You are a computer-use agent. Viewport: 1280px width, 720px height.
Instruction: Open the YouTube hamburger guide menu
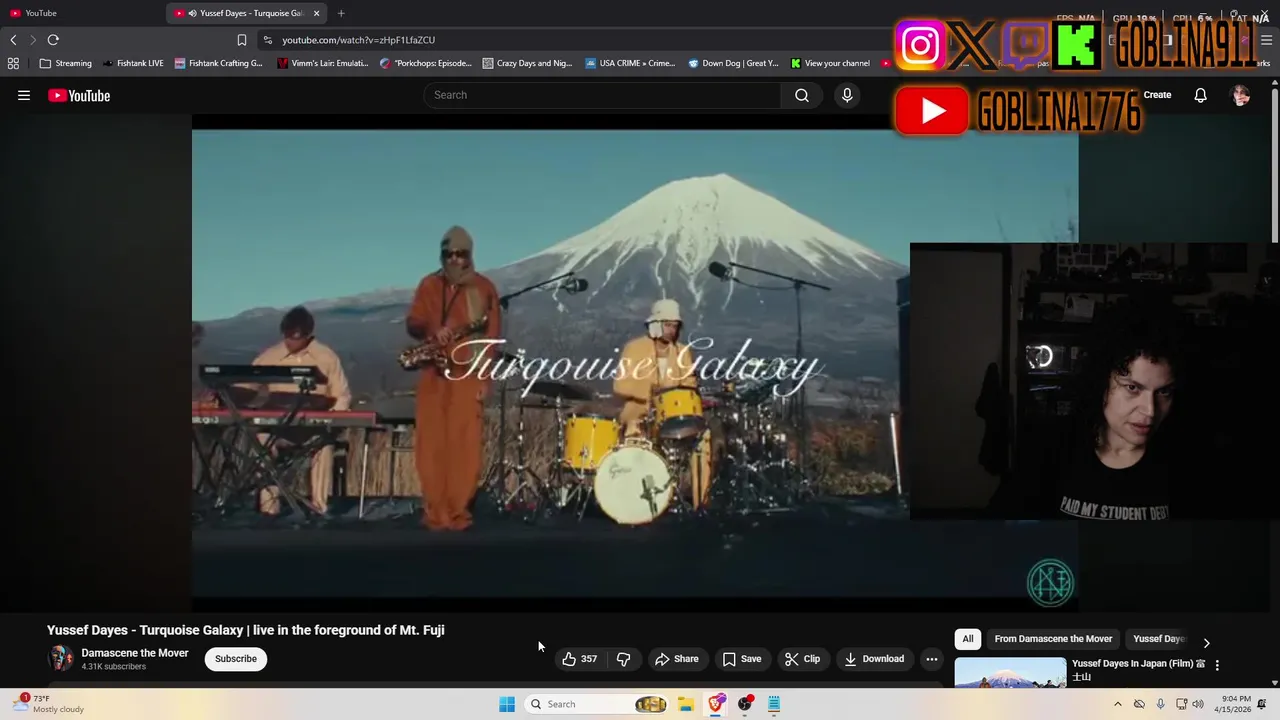click(x=24, y=95)
